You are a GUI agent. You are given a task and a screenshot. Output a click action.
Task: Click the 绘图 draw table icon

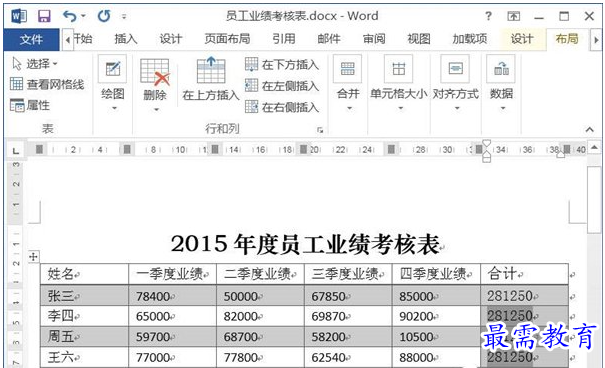(x=113, y=69)
